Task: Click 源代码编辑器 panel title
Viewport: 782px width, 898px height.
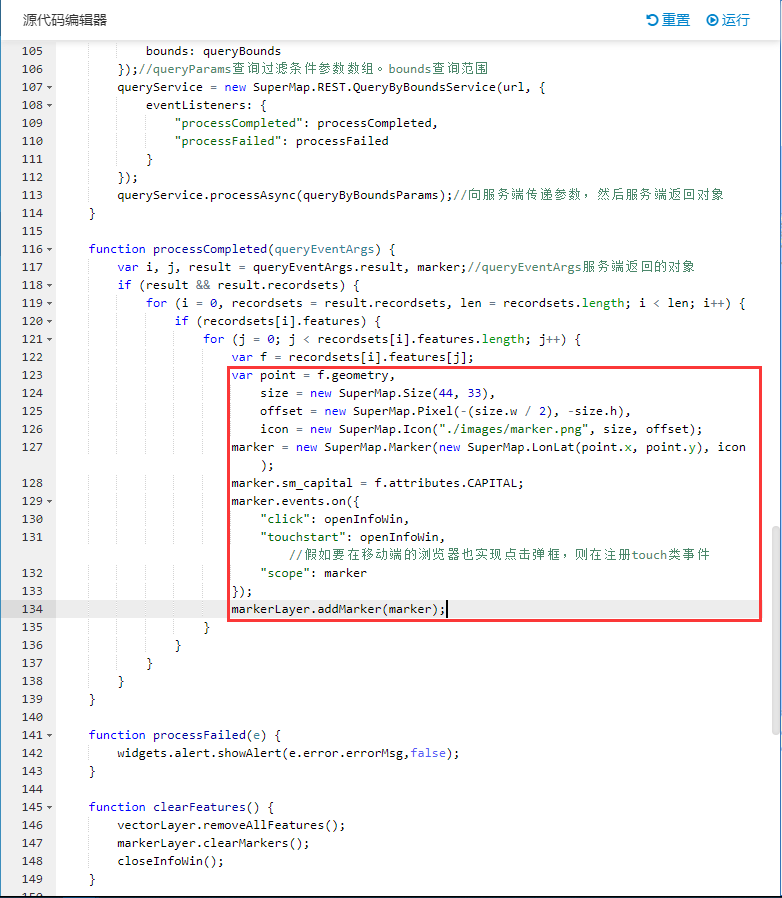Action: pos(65,20)
